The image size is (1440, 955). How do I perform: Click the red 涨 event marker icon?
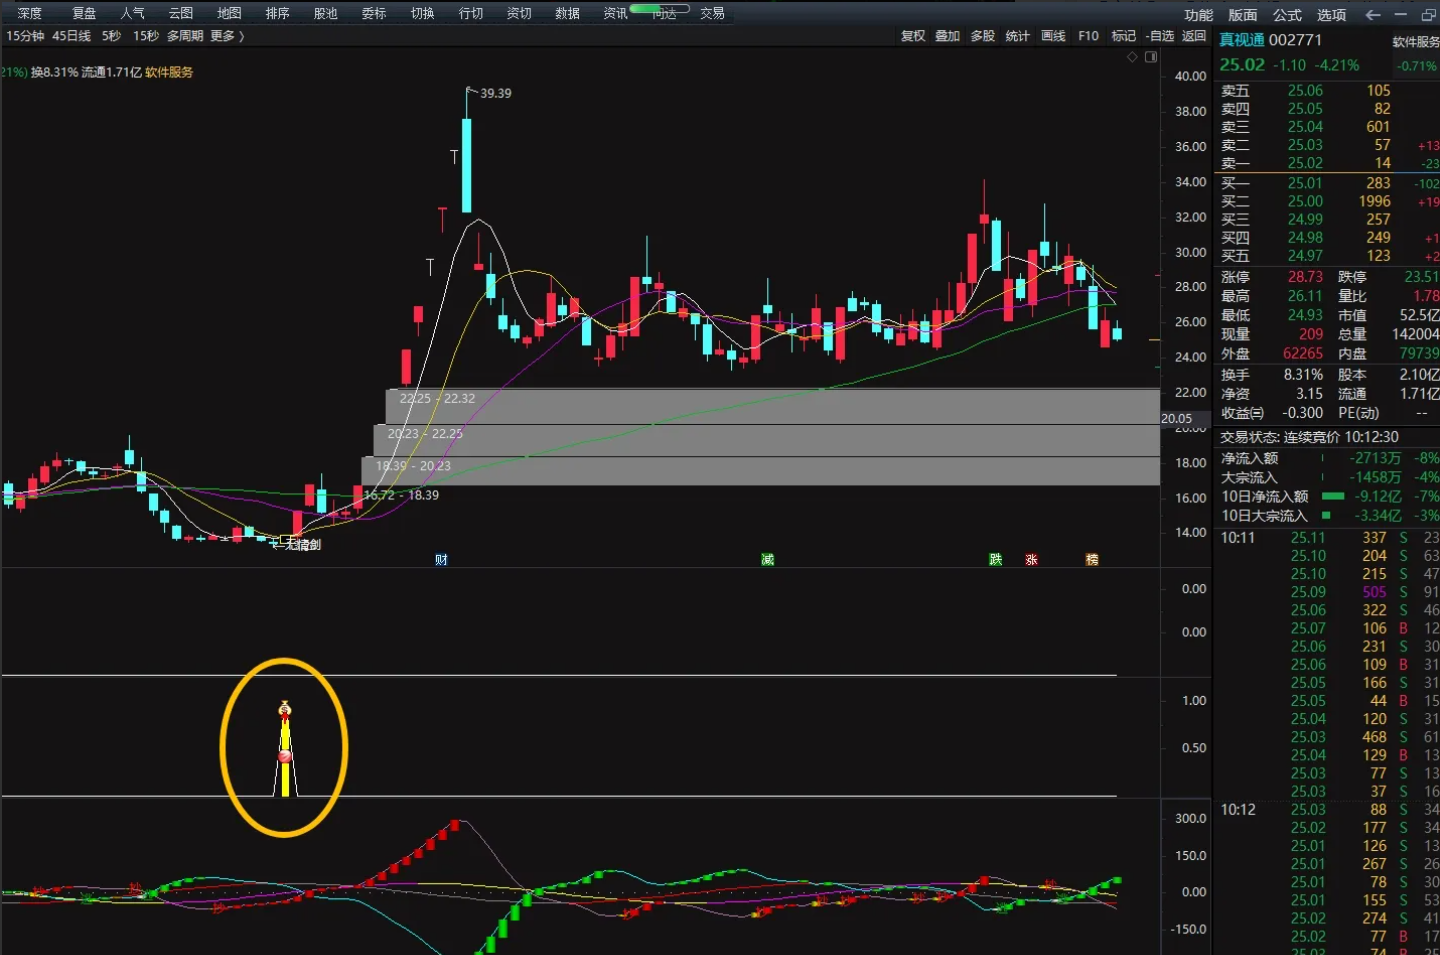coord(1031,560)
